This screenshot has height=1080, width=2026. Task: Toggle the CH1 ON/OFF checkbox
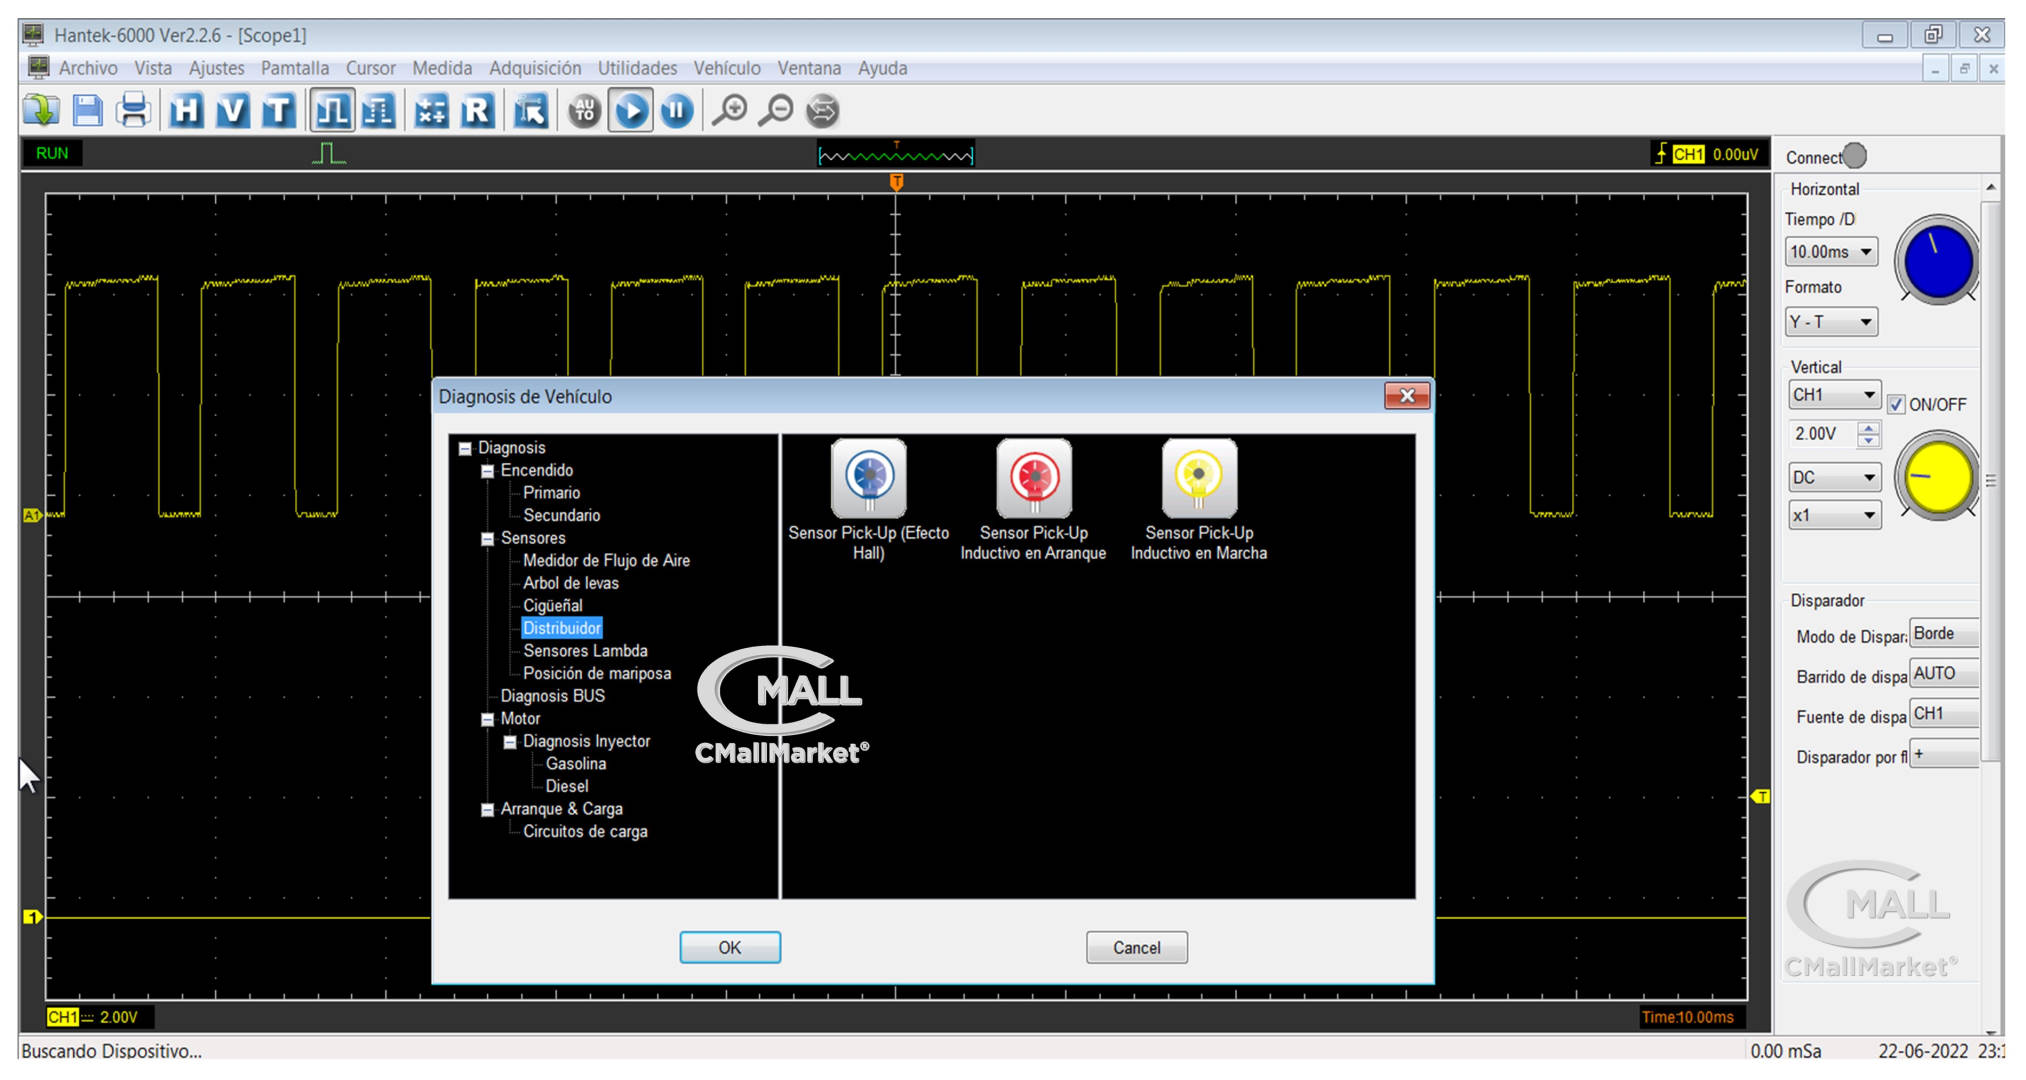click(x=1896, y=405)
